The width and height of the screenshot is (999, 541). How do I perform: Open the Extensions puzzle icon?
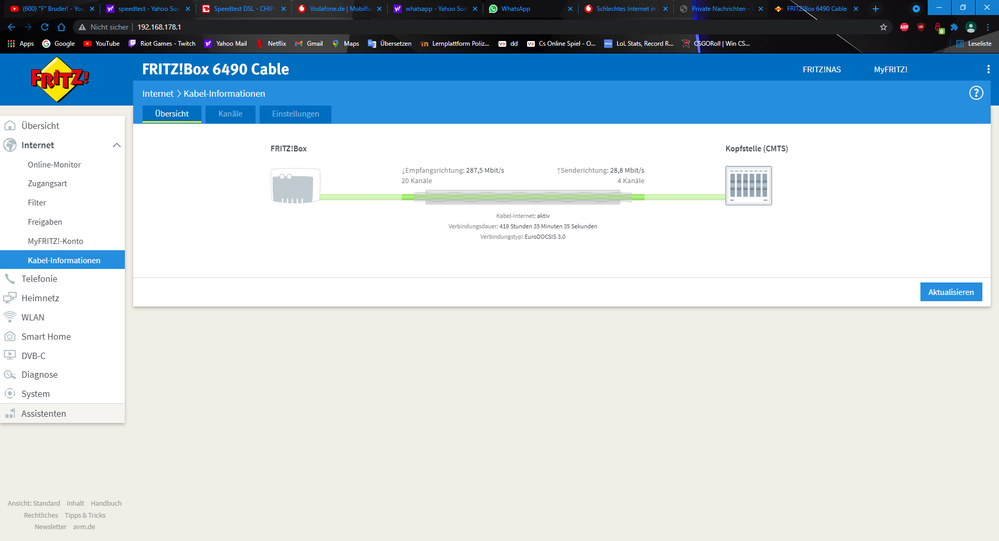954,27
